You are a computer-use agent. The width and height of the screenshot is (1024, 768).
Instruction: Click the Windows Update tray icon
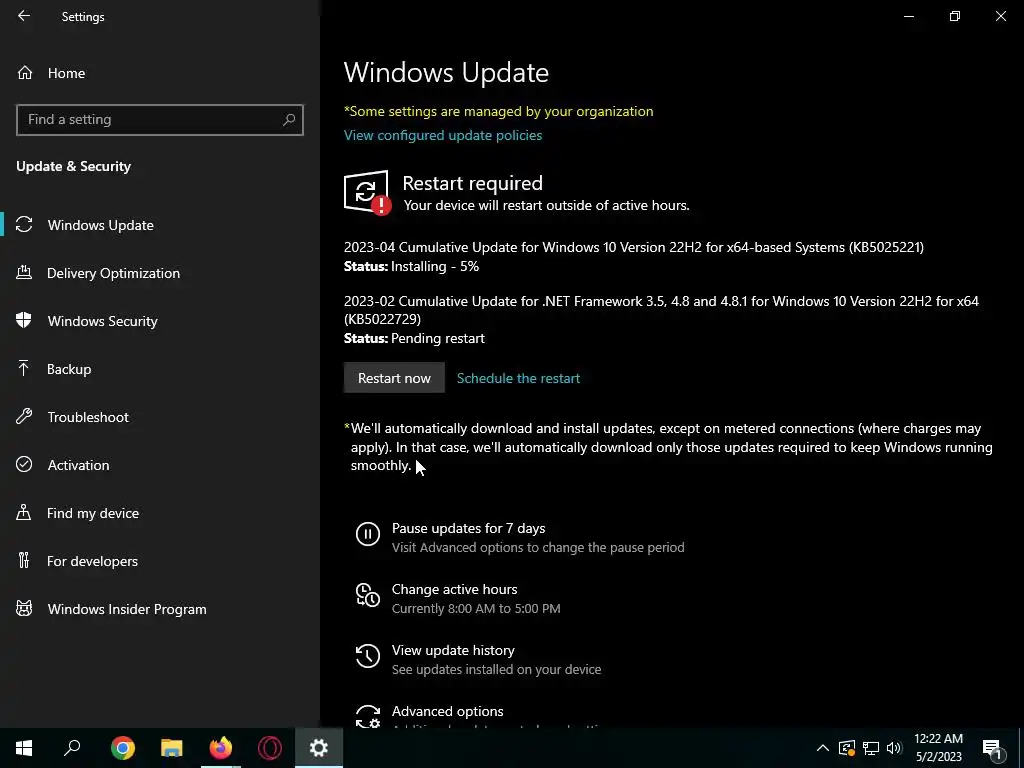point(846,748)
